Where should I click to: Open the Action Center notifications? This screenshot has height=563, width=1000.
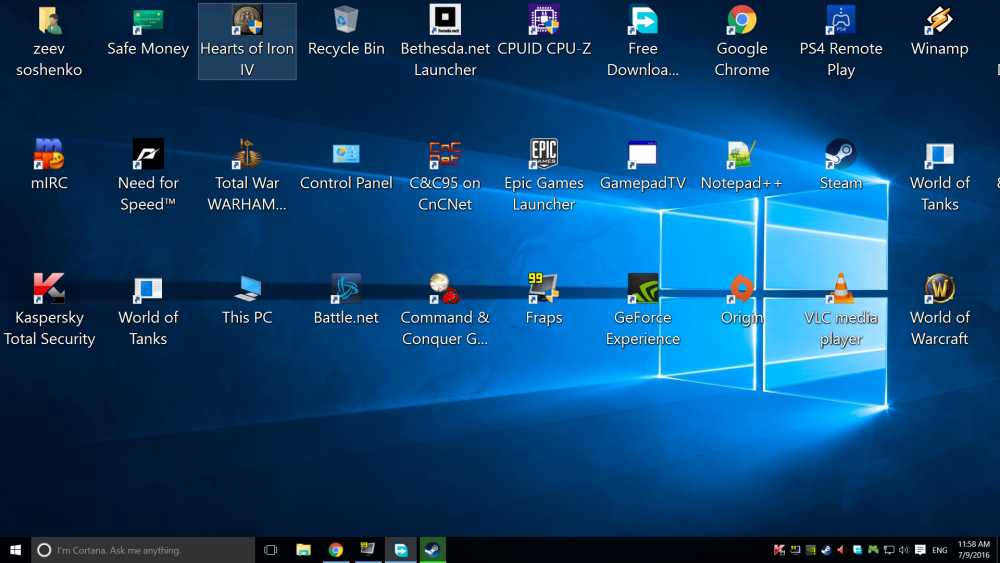point(920,550)
